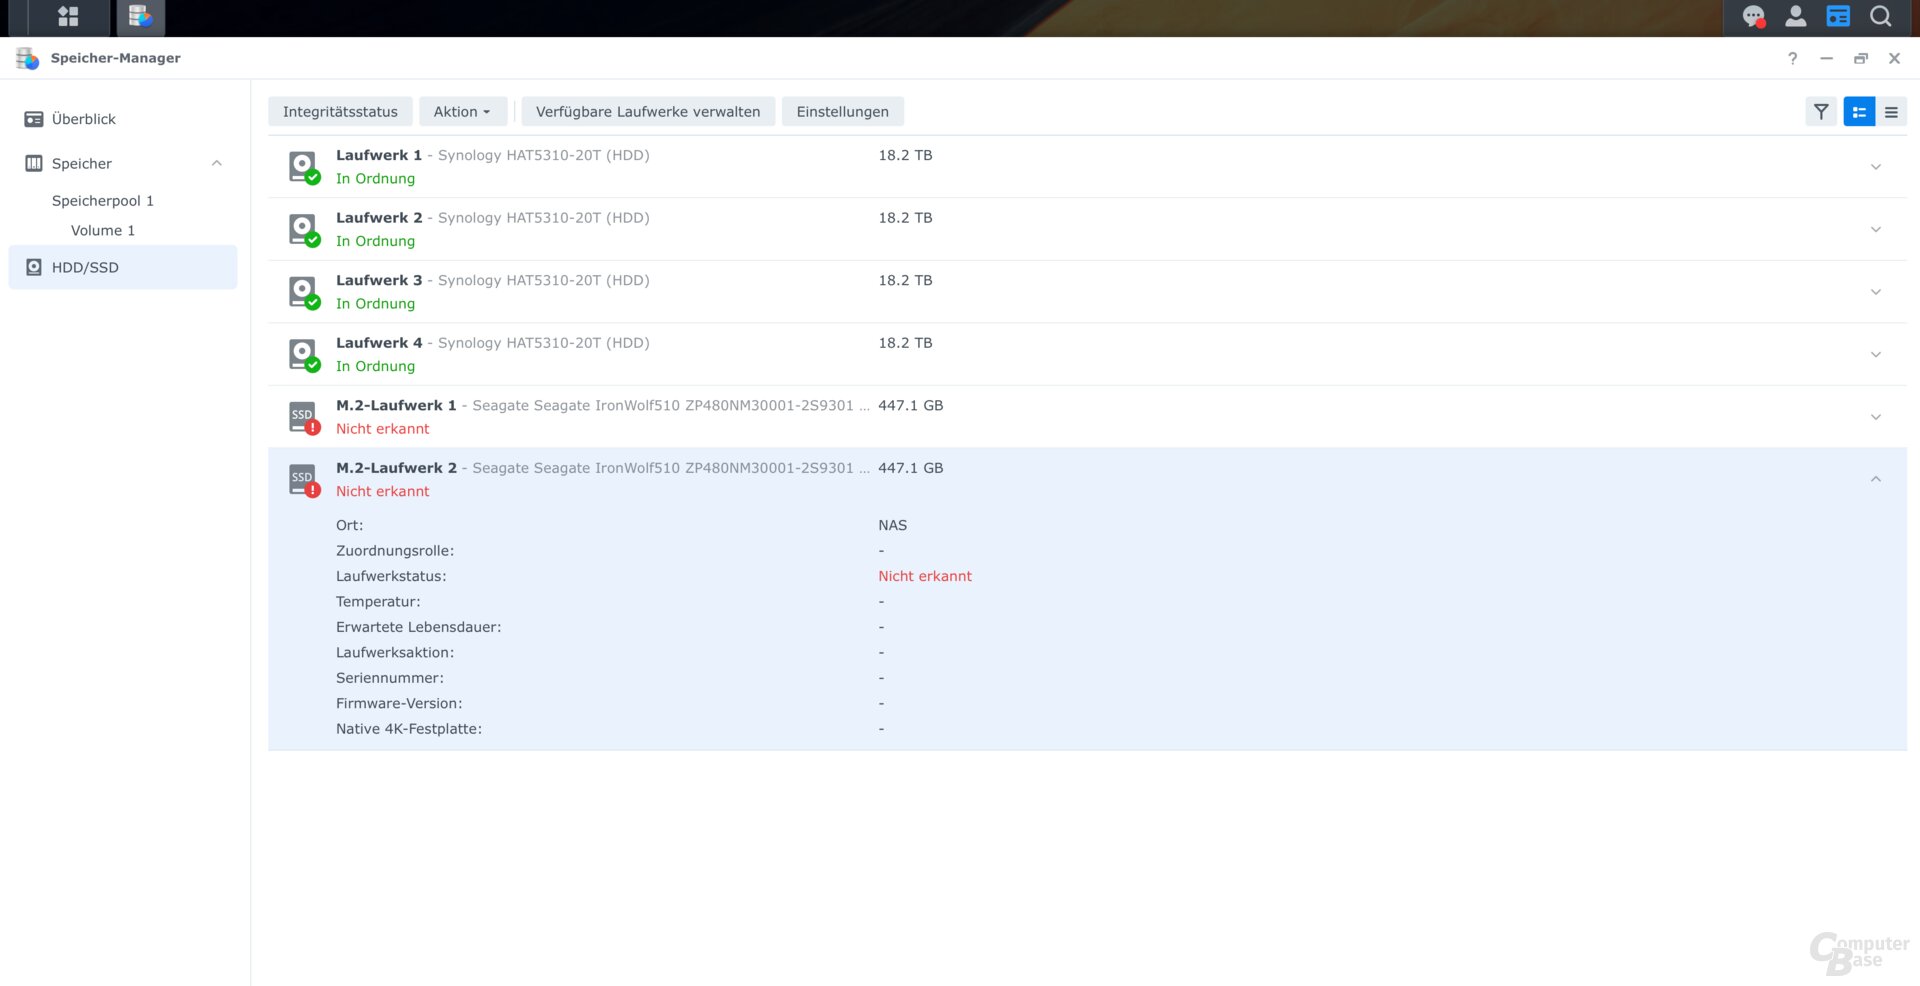The height and width of the screenshot is (986, 1920).
Task: Open the user account options icon
Action: click(1796, 17)
